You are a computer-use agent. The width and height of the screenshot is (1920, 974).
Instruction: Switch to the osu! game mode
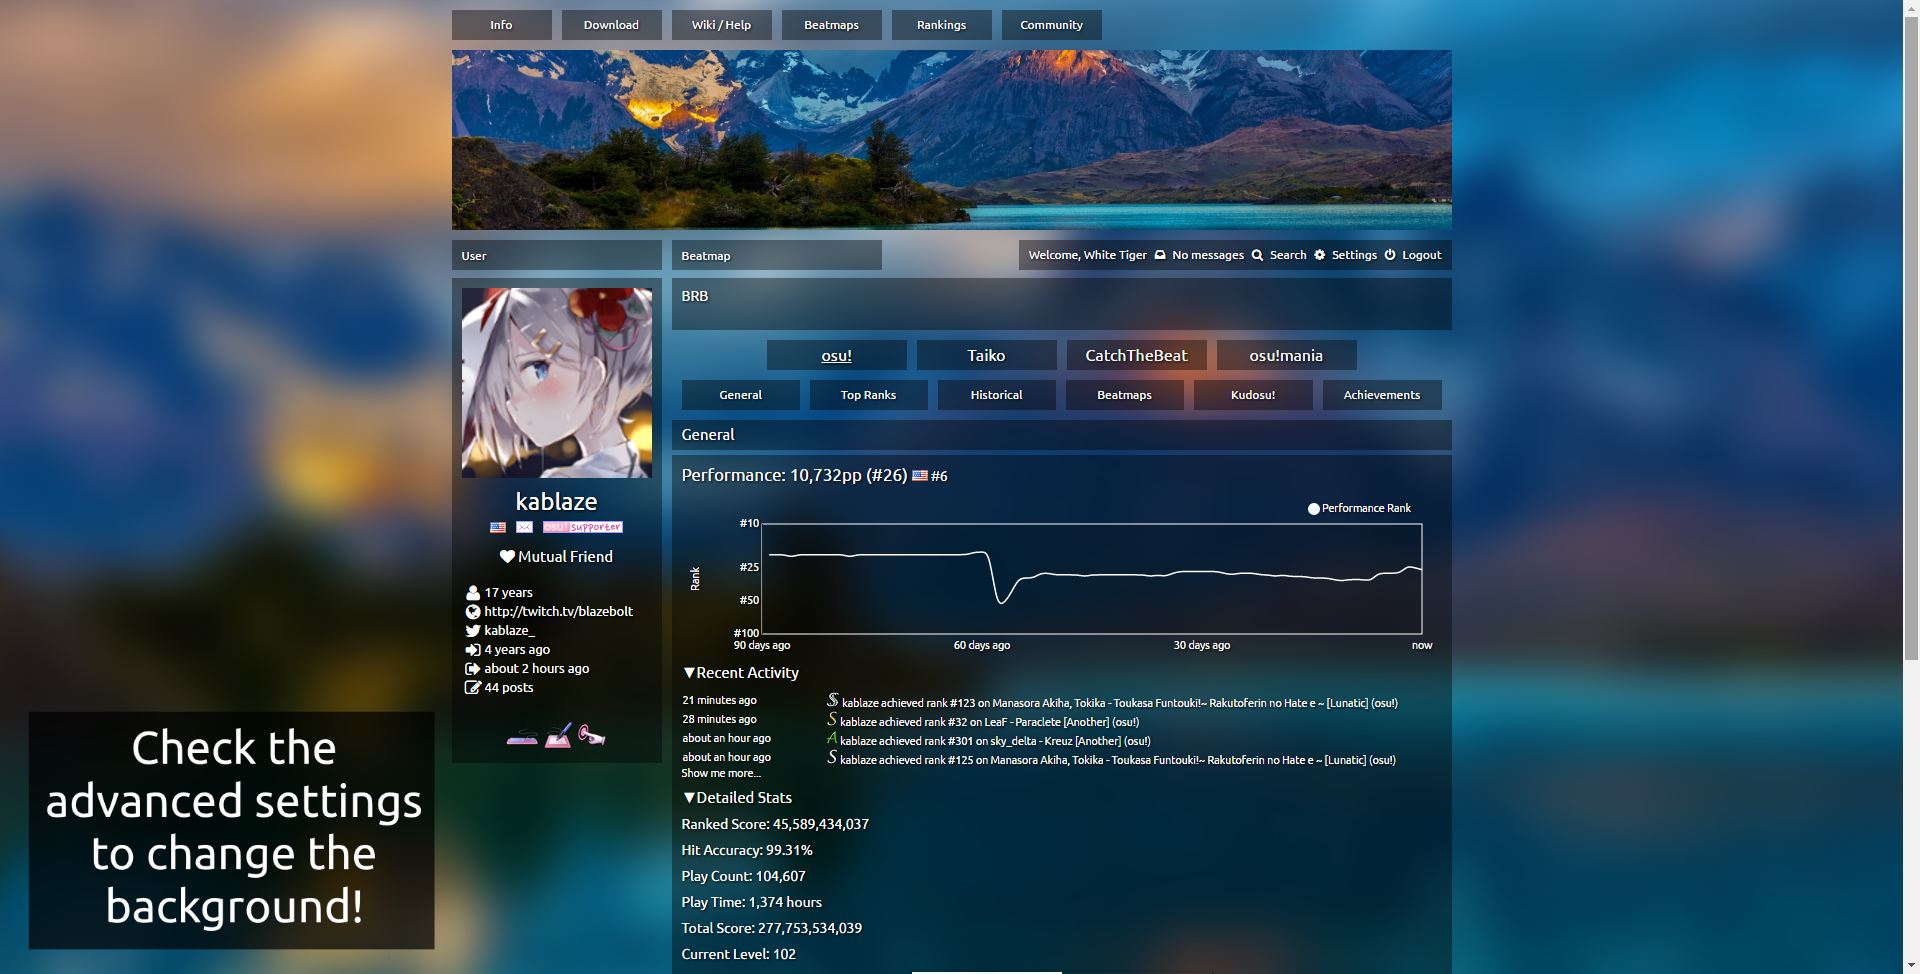point(836,355)
